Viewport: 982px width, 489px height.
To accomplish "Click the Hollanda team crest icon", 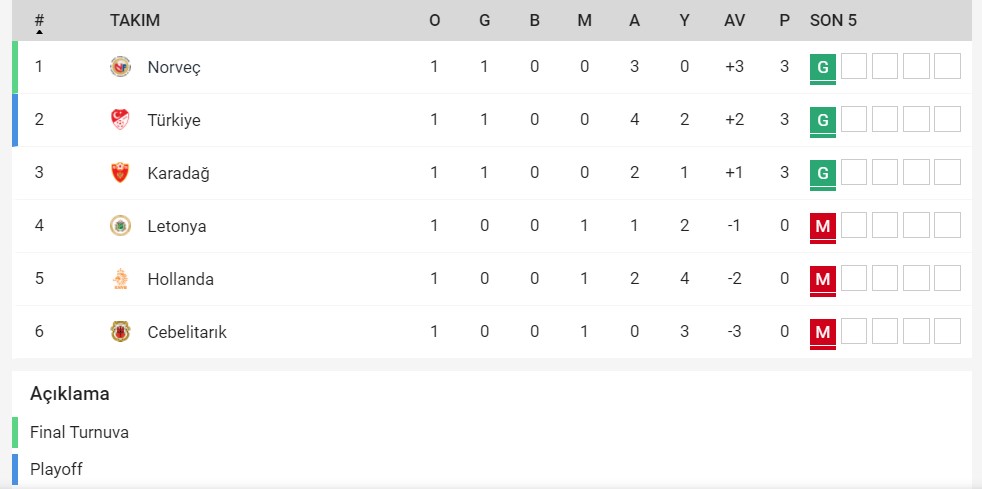I will click(x=120, y=279).
